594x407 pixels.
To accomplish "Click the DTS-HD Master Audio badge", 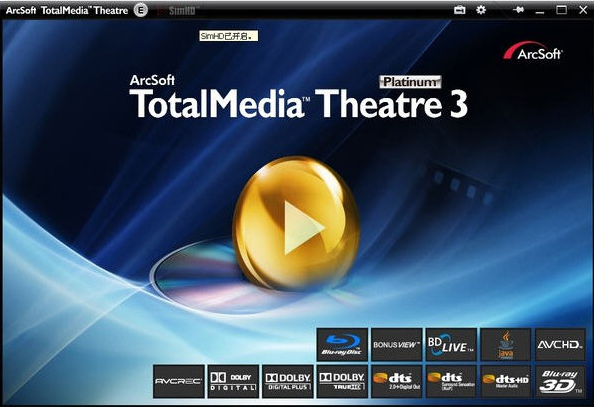I will click(505, 381).
